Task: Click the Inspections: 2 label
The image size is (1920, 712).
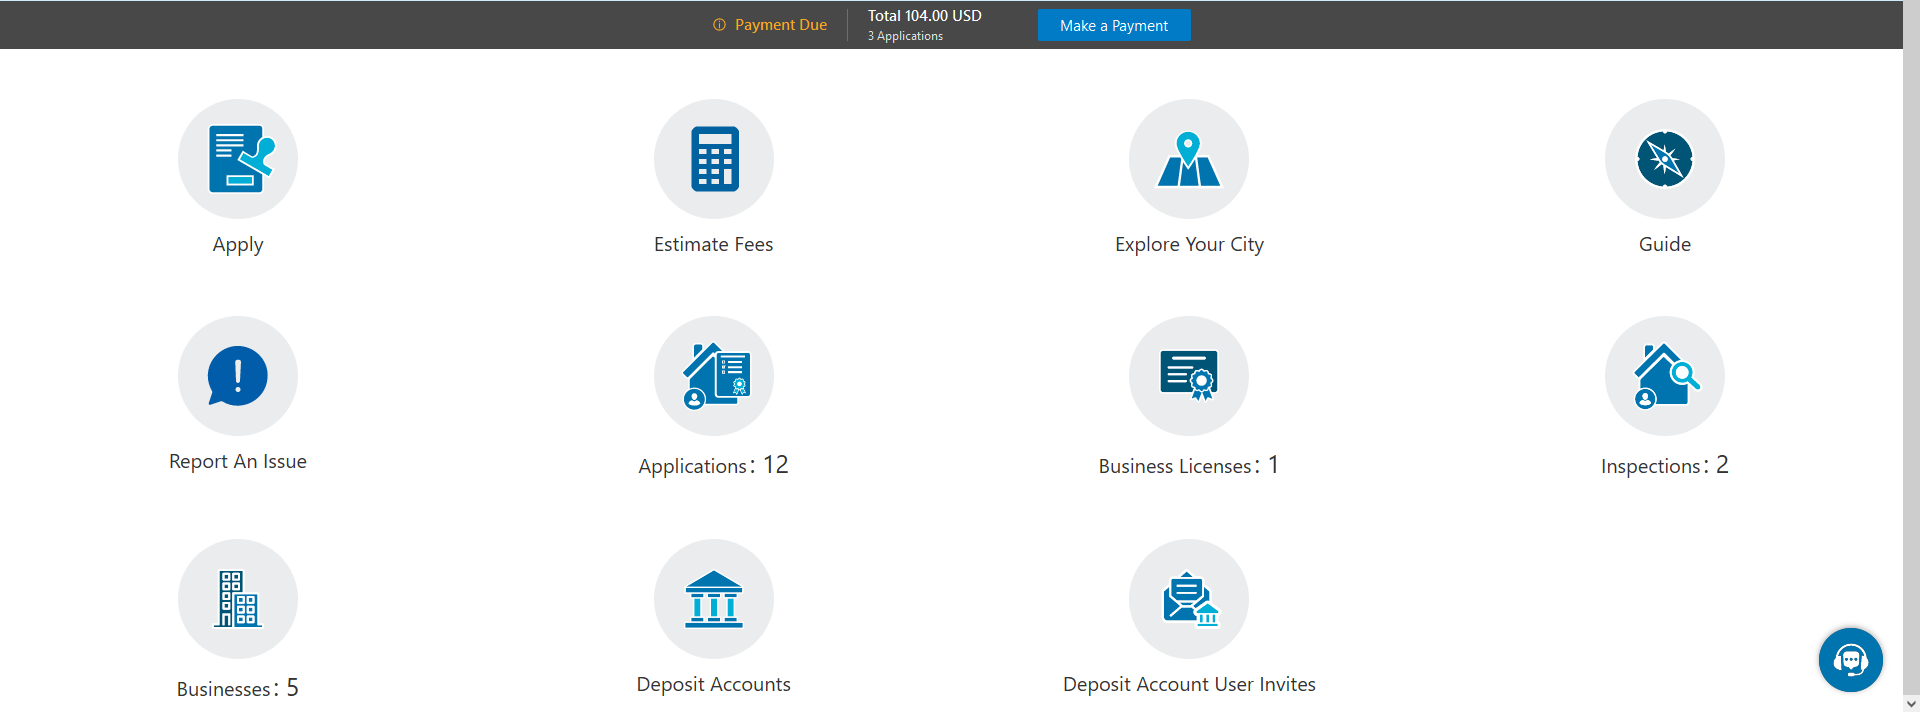Action: 1665,465
